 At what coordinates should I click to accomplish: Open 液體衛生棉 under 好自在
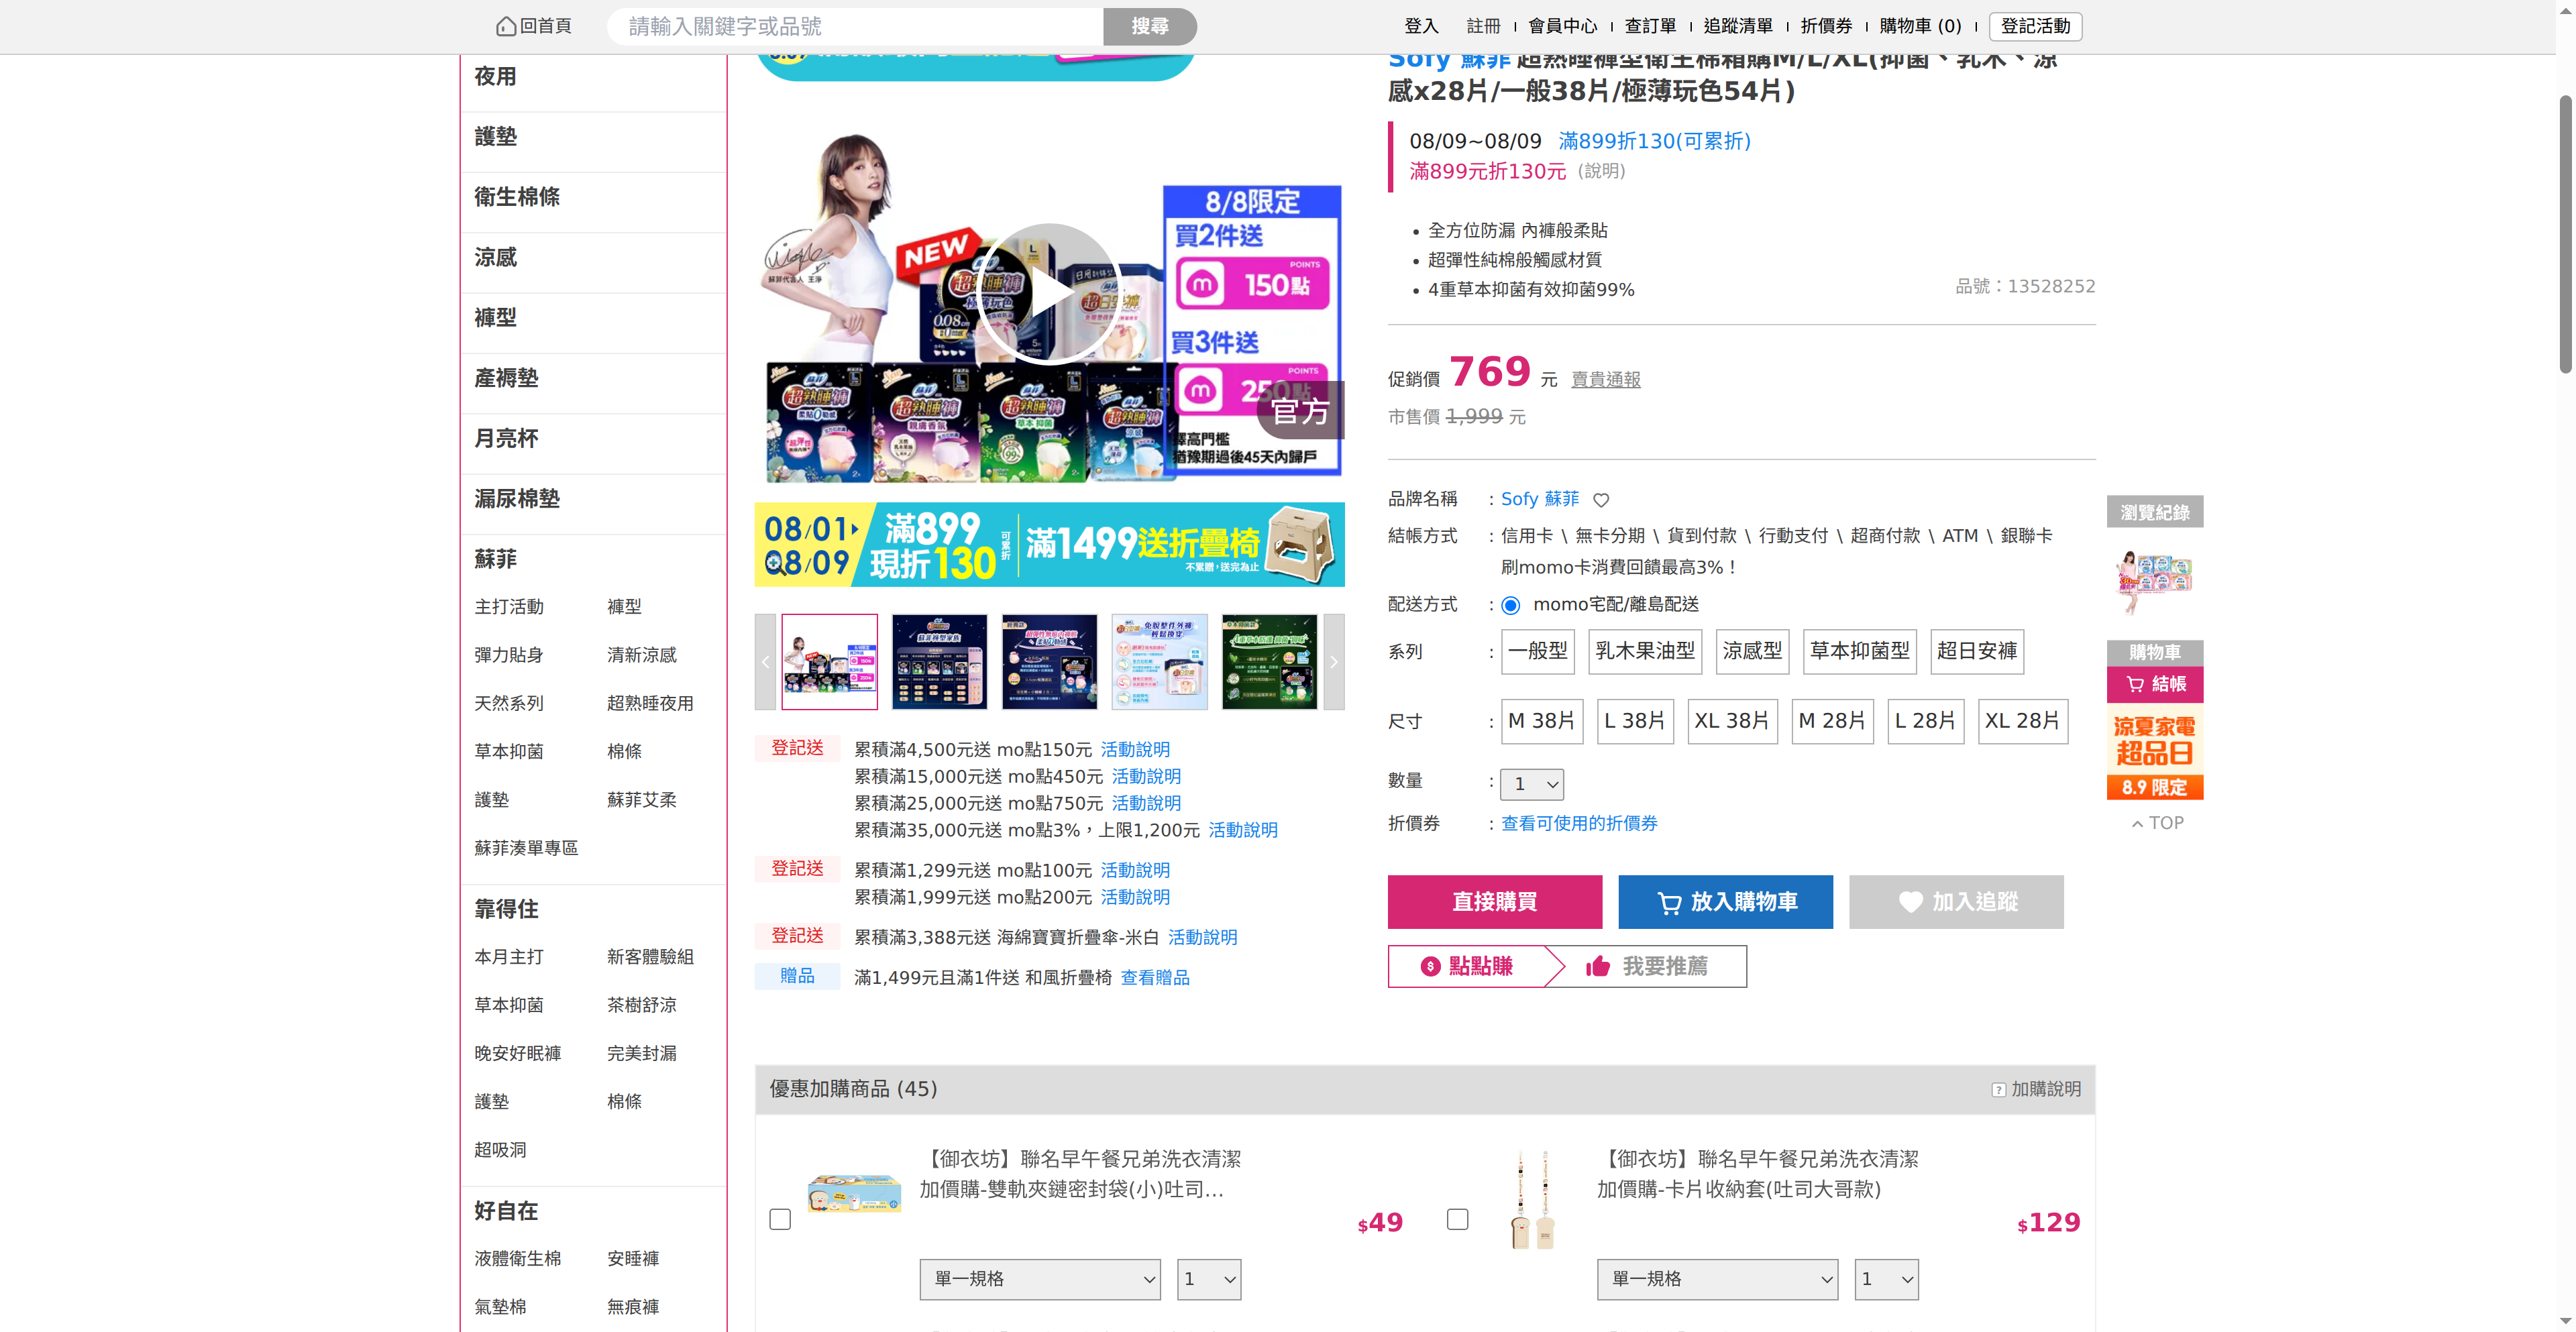[x=518, y=1259]
